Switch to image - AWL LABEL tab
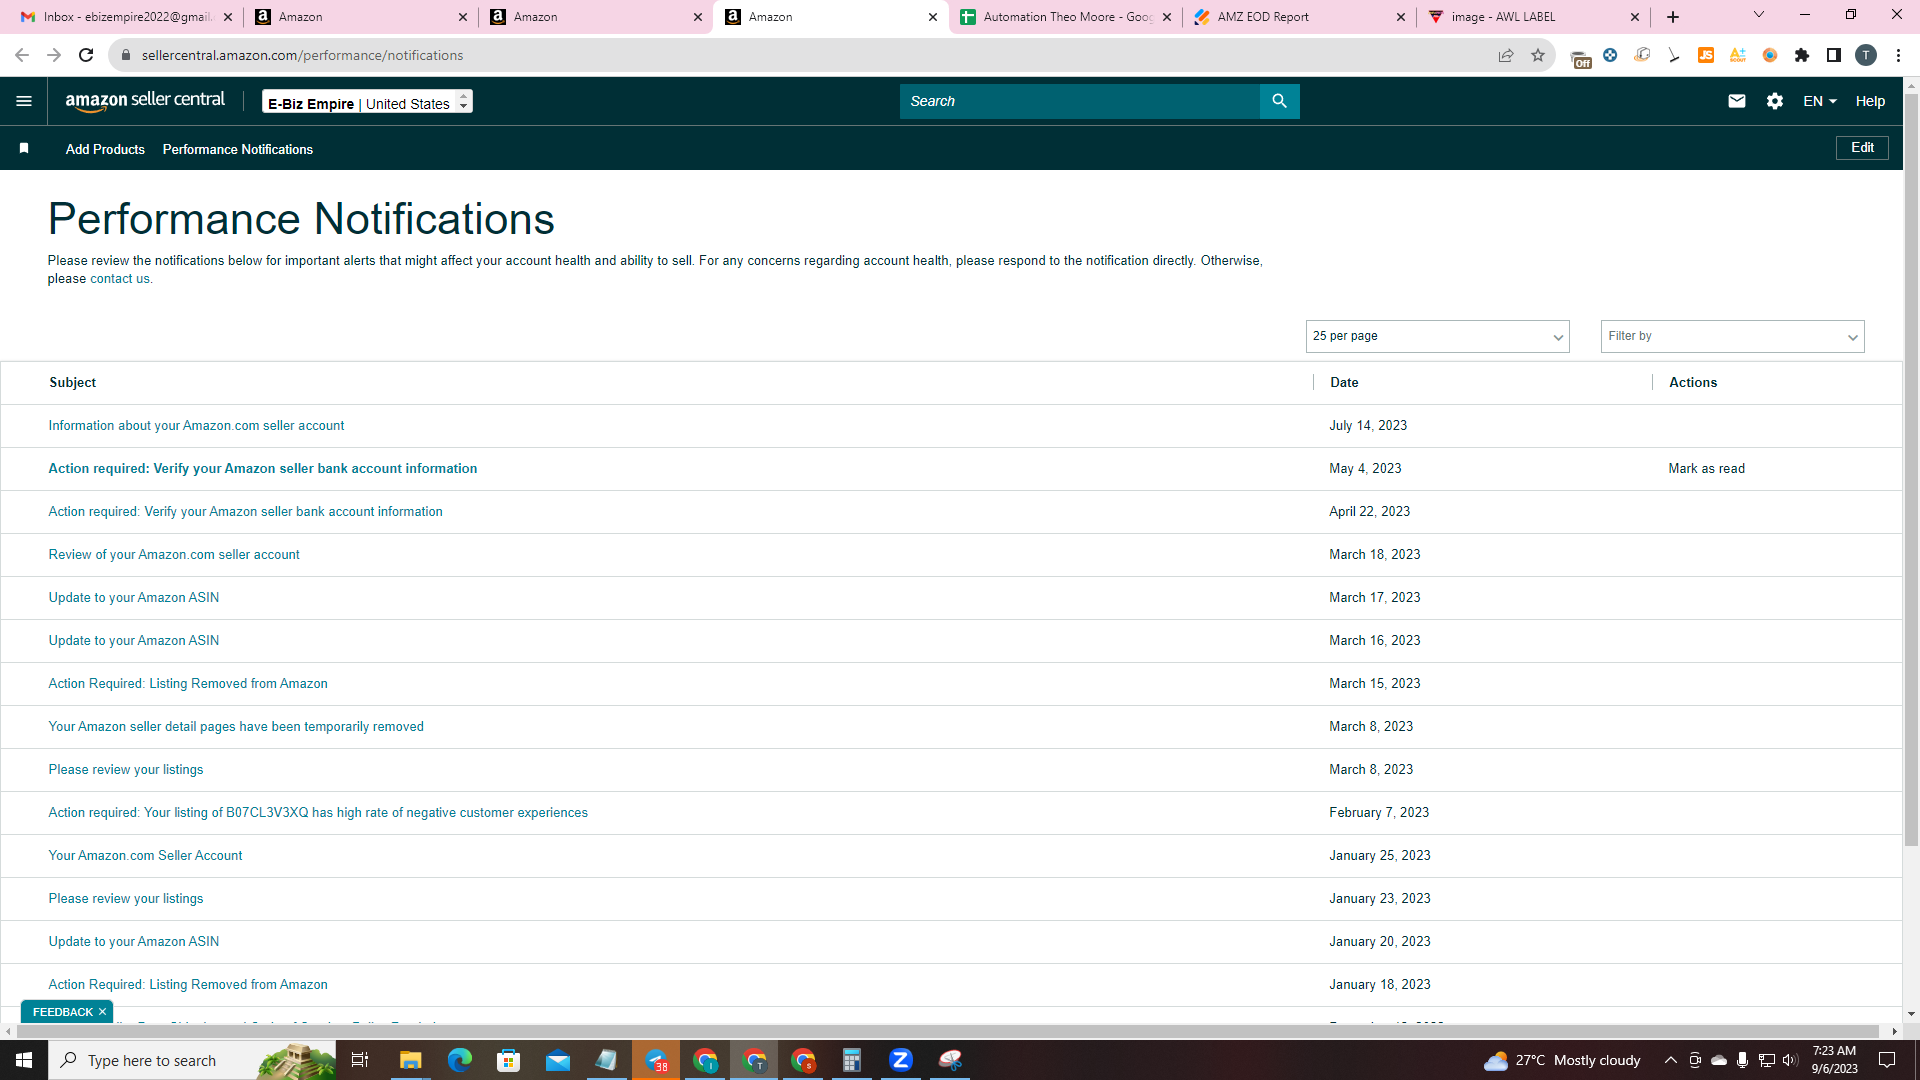Screen dimensions: 1920x1080 [1535, 17]
